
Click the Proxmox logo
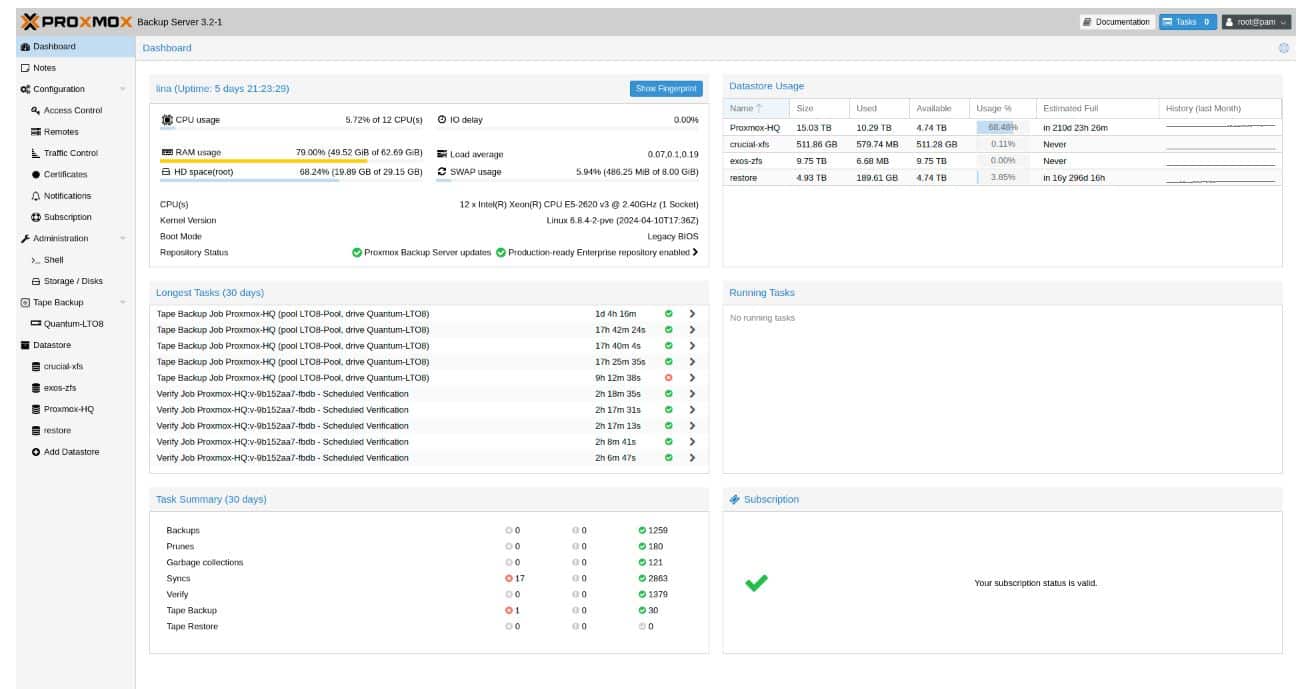coord(76,21)
